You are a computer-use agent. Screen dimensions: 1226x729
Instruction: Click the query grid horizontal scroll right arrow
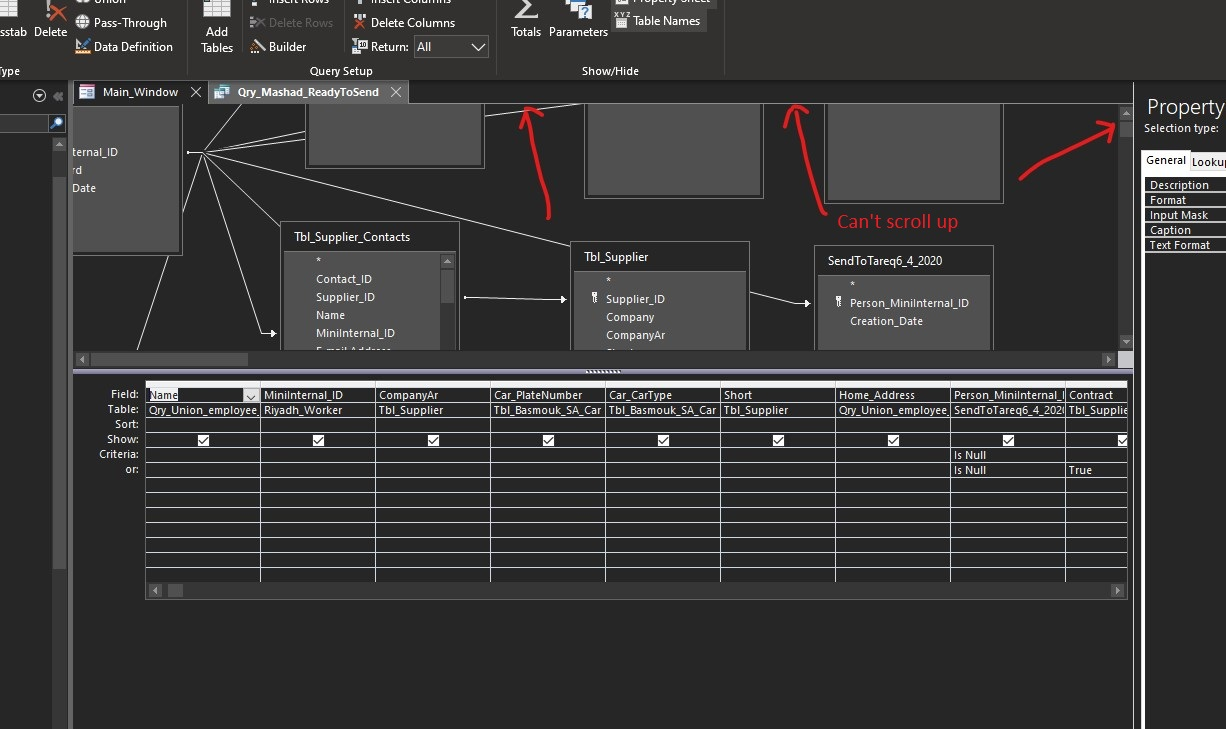click(1118, 591)
